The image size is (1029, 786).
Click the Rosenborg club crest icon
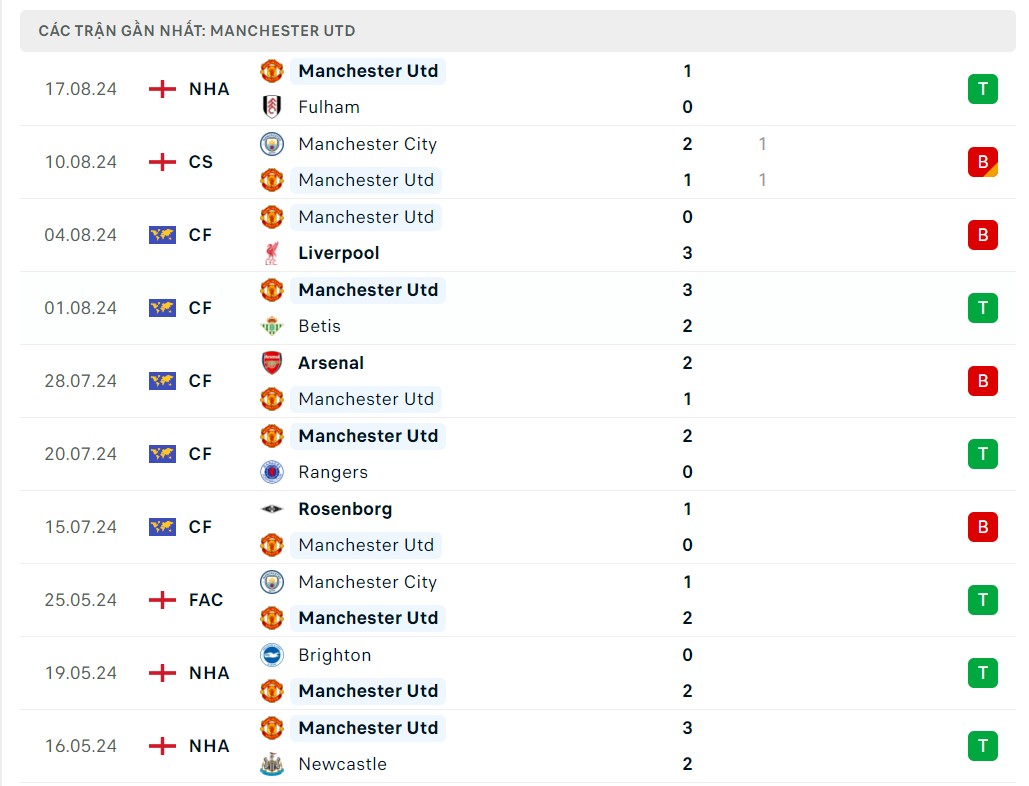(x=272, y=509)
